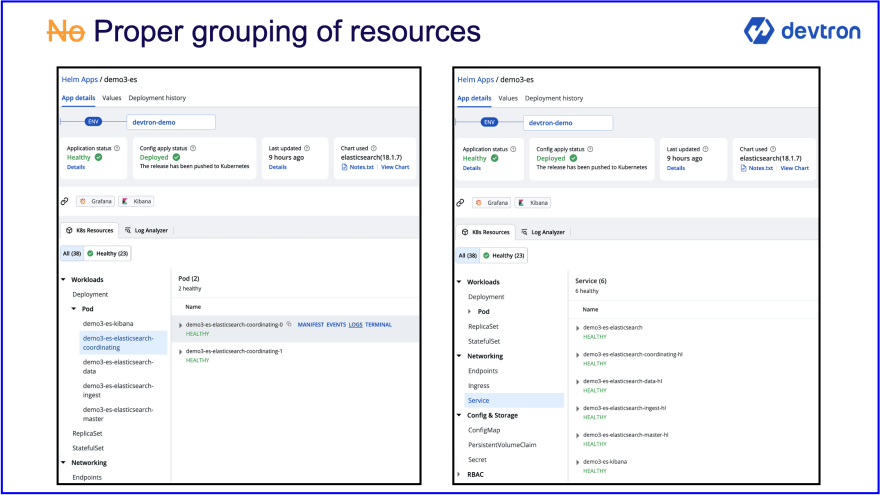Viewport: 880px width, 495px height.
Task: View LOGS for the coordinating-0 pod
Action: tap(355, 324)
